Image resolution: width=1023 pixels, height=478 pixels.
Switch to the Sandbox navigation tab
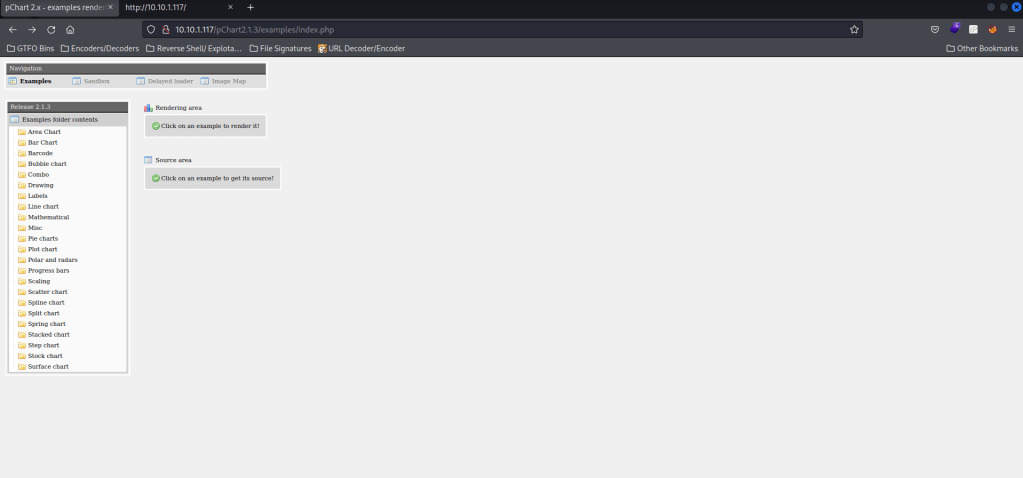click(x=96, y=81)
